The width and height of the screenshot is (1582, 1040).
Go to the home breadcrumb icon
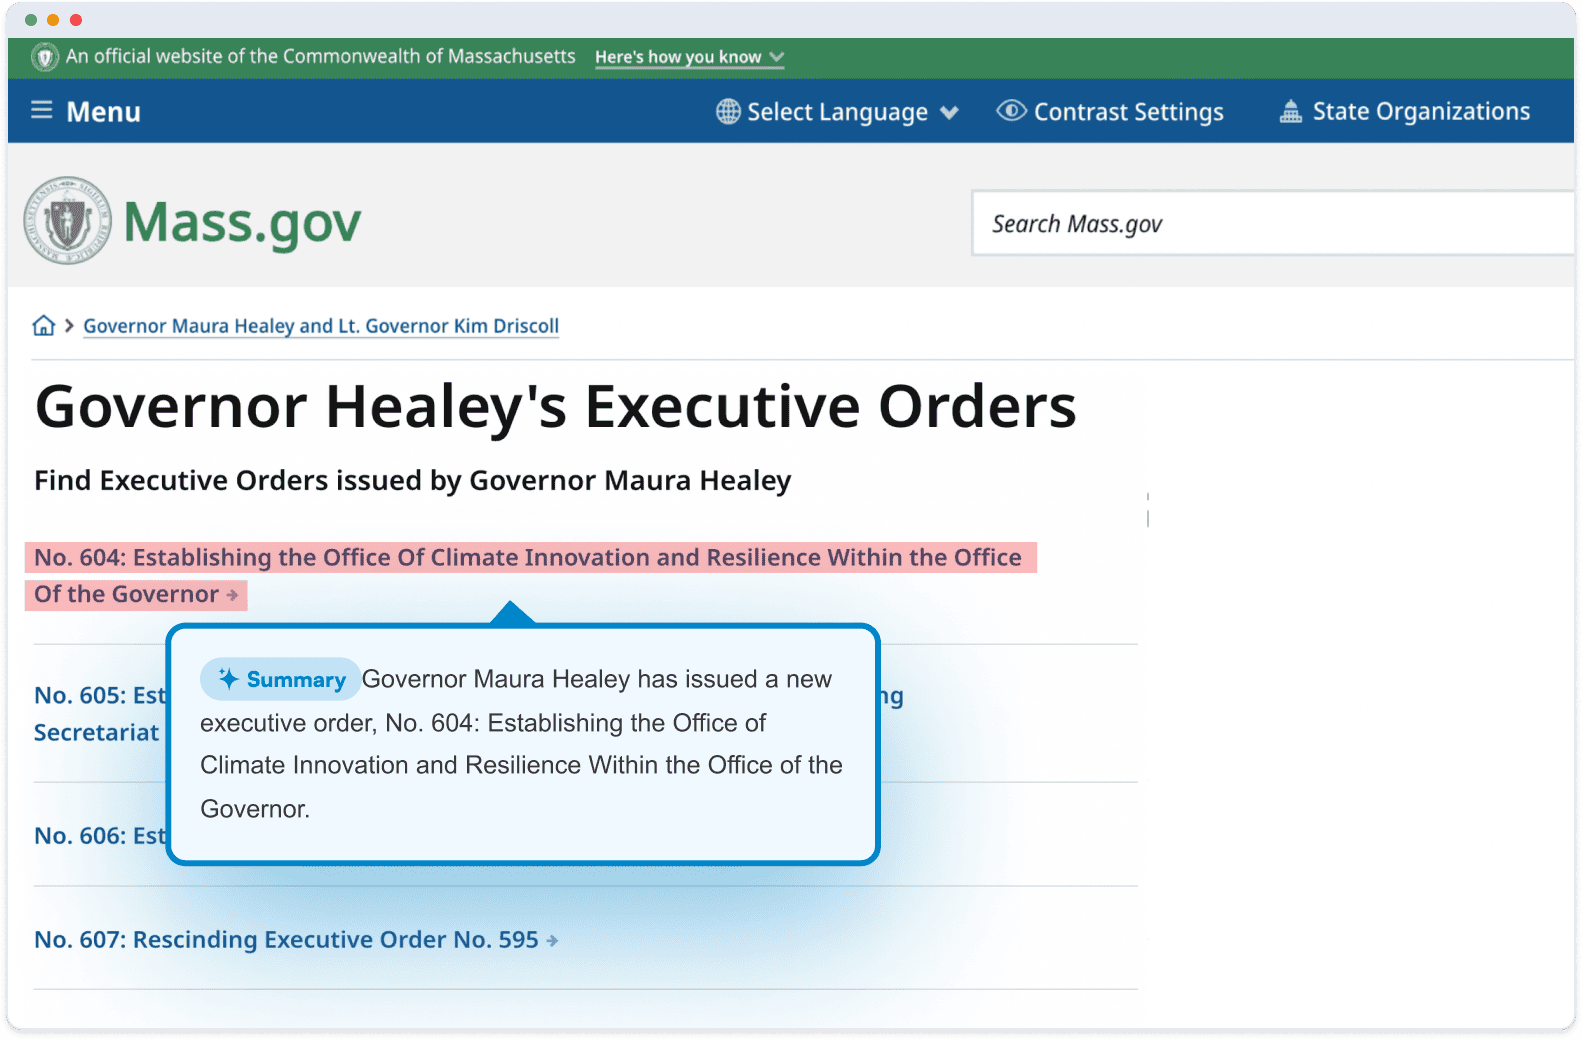point(44,326)
